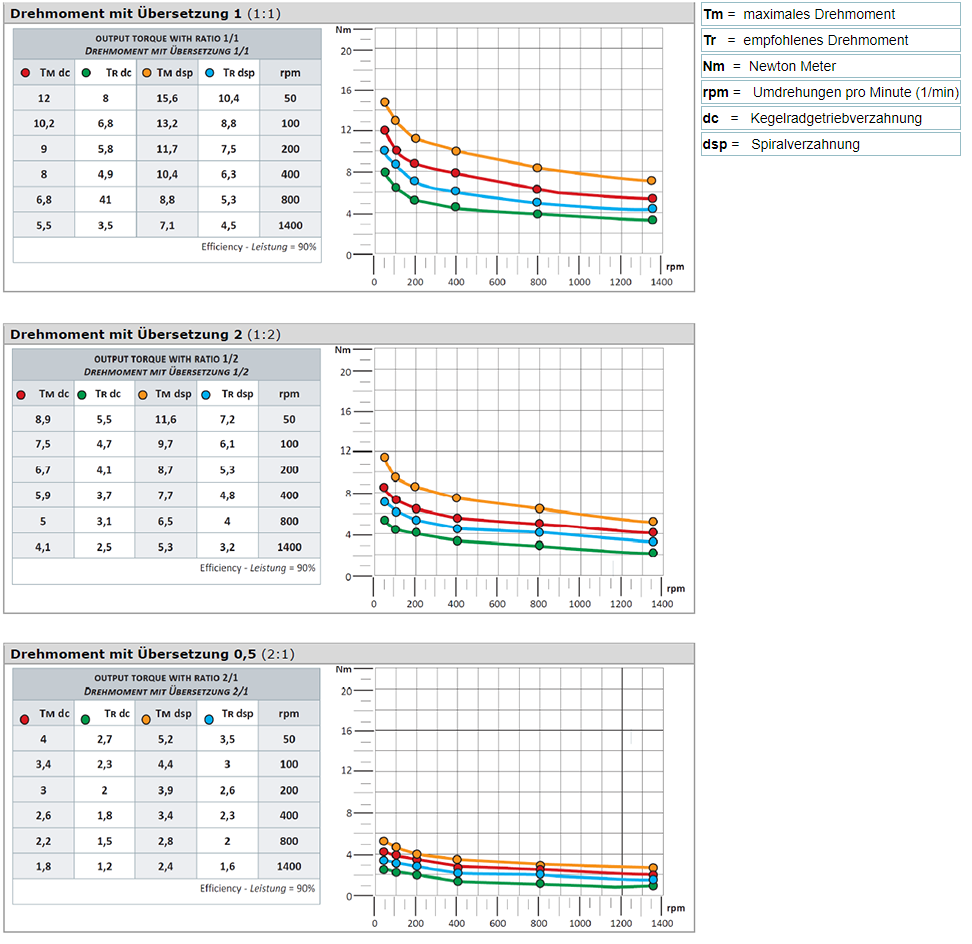Click 'Efficiency - Leistung = 90%' under ratio 1/1 table
Screen dimensions: 972x944
tap(258, 247)
